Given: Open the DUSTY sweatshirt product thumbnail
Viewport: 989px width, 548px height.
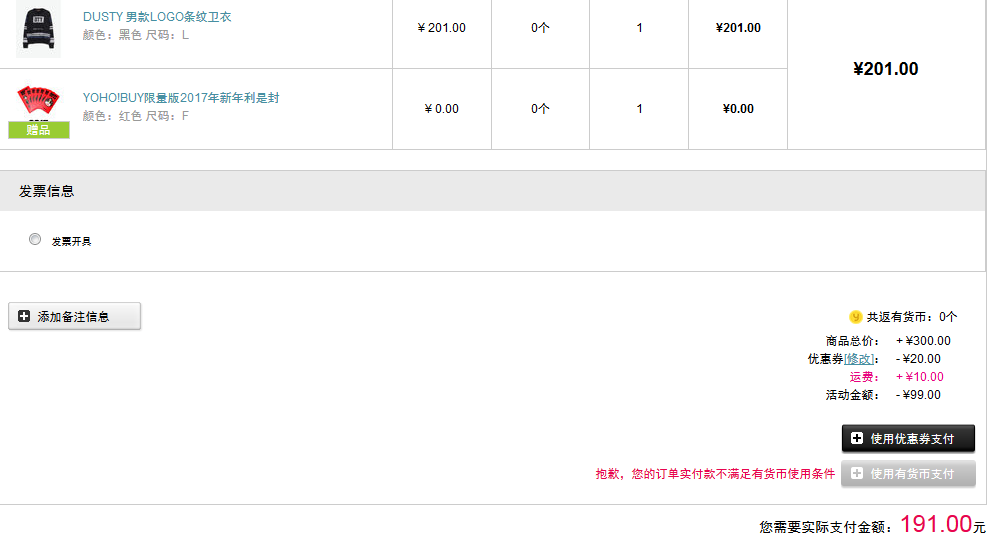Looking at the screenshot, I should tap(38, 28).
